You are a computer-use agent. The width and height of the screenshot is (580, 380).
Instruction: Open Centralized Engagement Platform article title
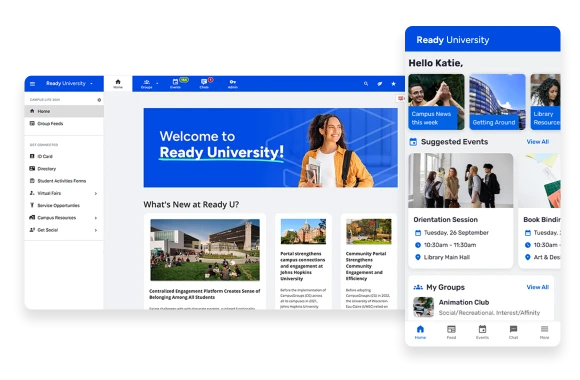pyautogui.click(x=205, y=294)
